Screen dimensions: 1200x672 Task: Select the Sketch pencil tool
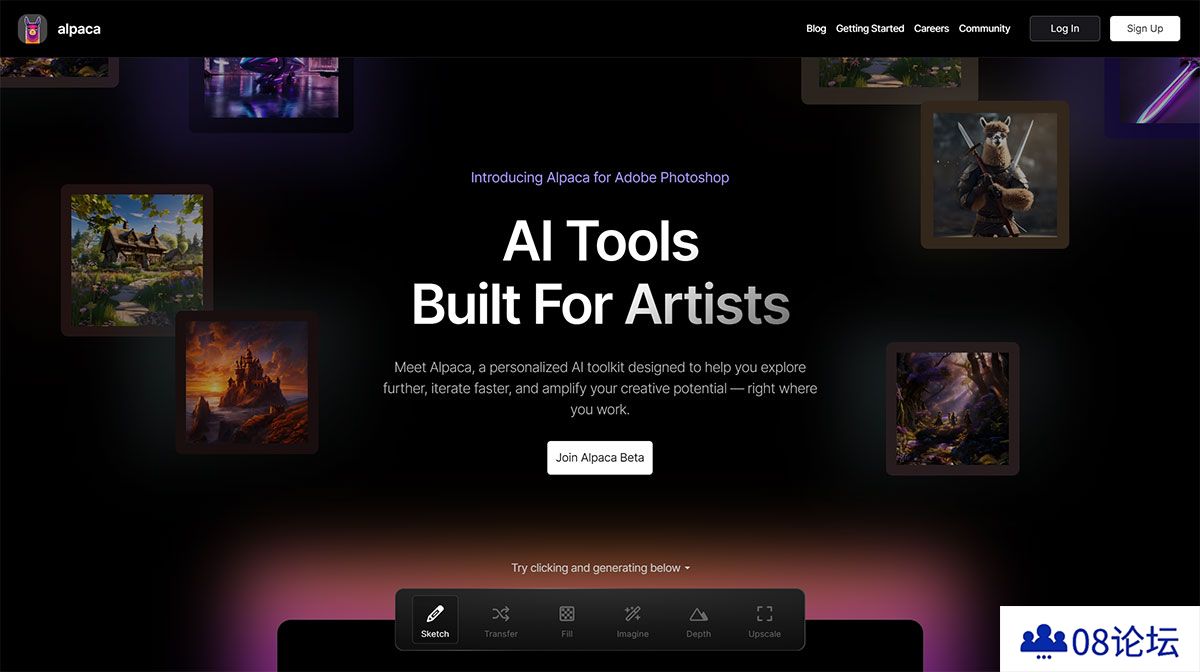click(435, 619)
